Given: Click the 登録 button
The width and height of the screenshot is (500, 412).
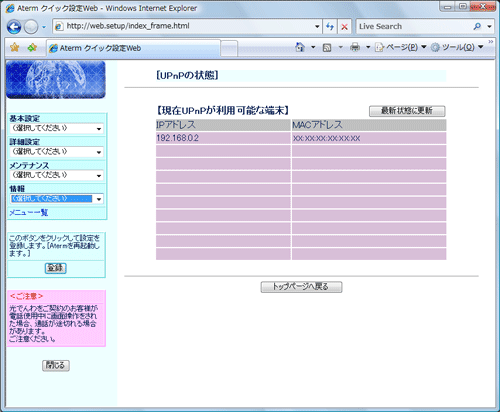Looking at the screenshot, I should (56, 268).
